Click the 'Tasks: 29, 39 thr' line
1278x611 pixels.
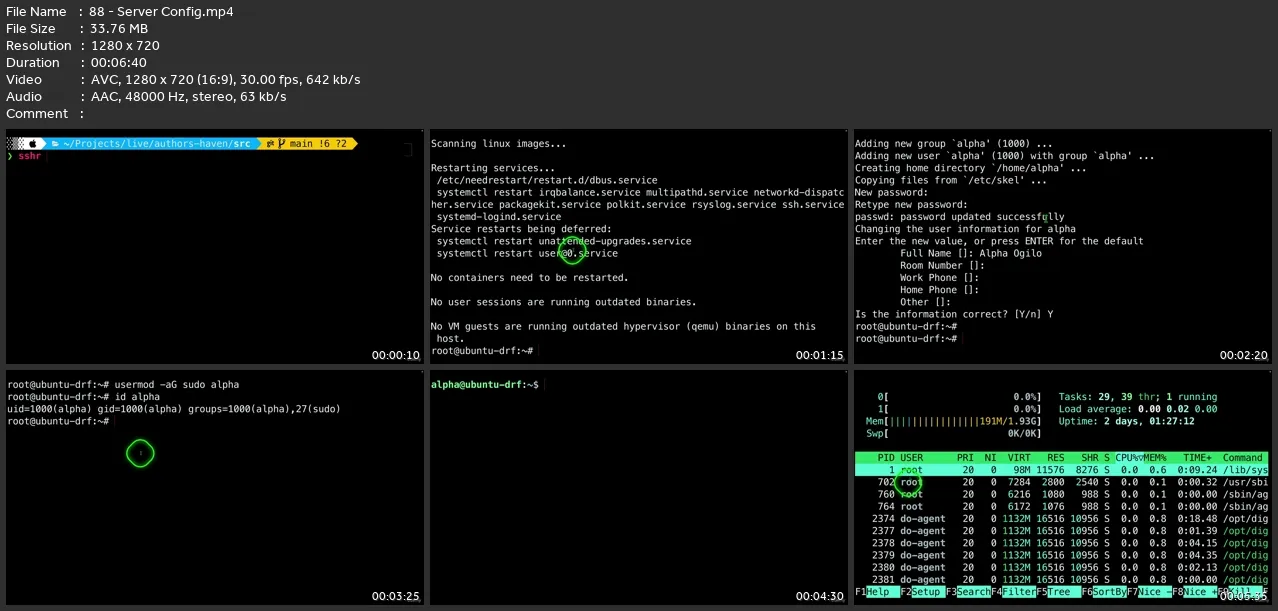pyautogui.click(x=1138, y=397)
